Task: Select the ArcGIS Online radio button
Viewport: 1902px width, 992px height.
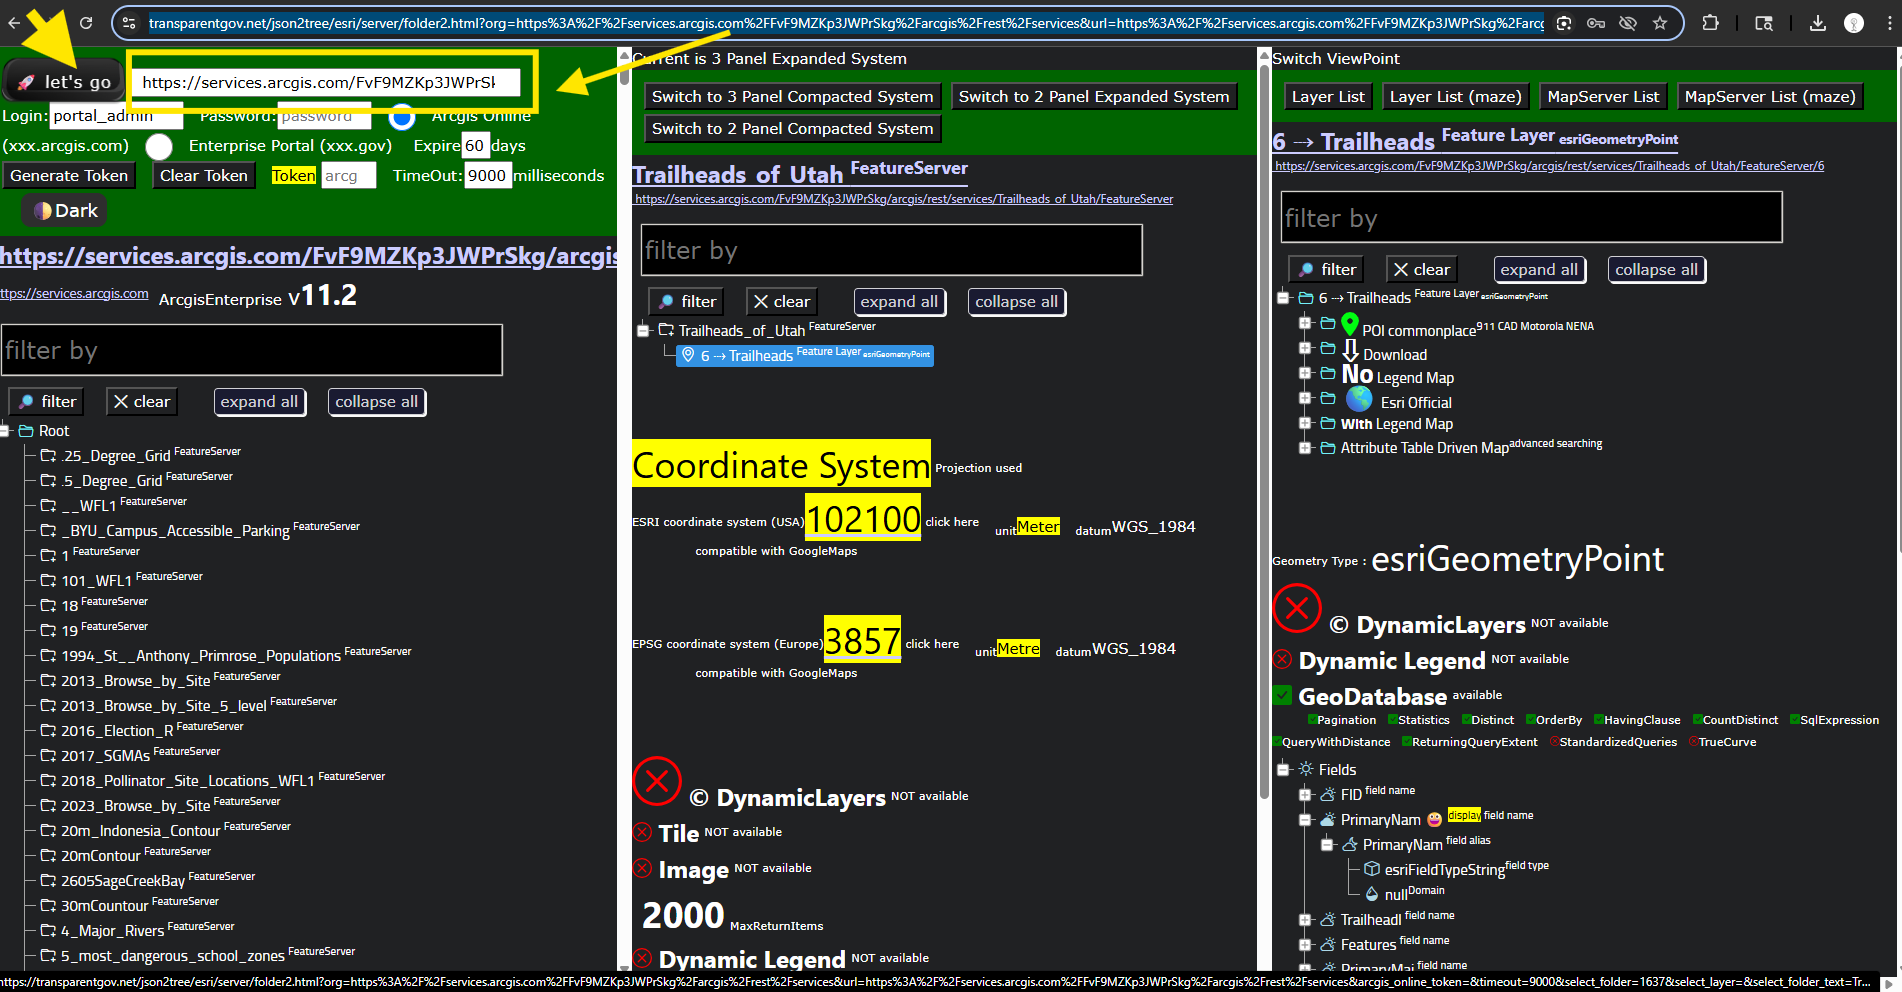Action: 402,117
